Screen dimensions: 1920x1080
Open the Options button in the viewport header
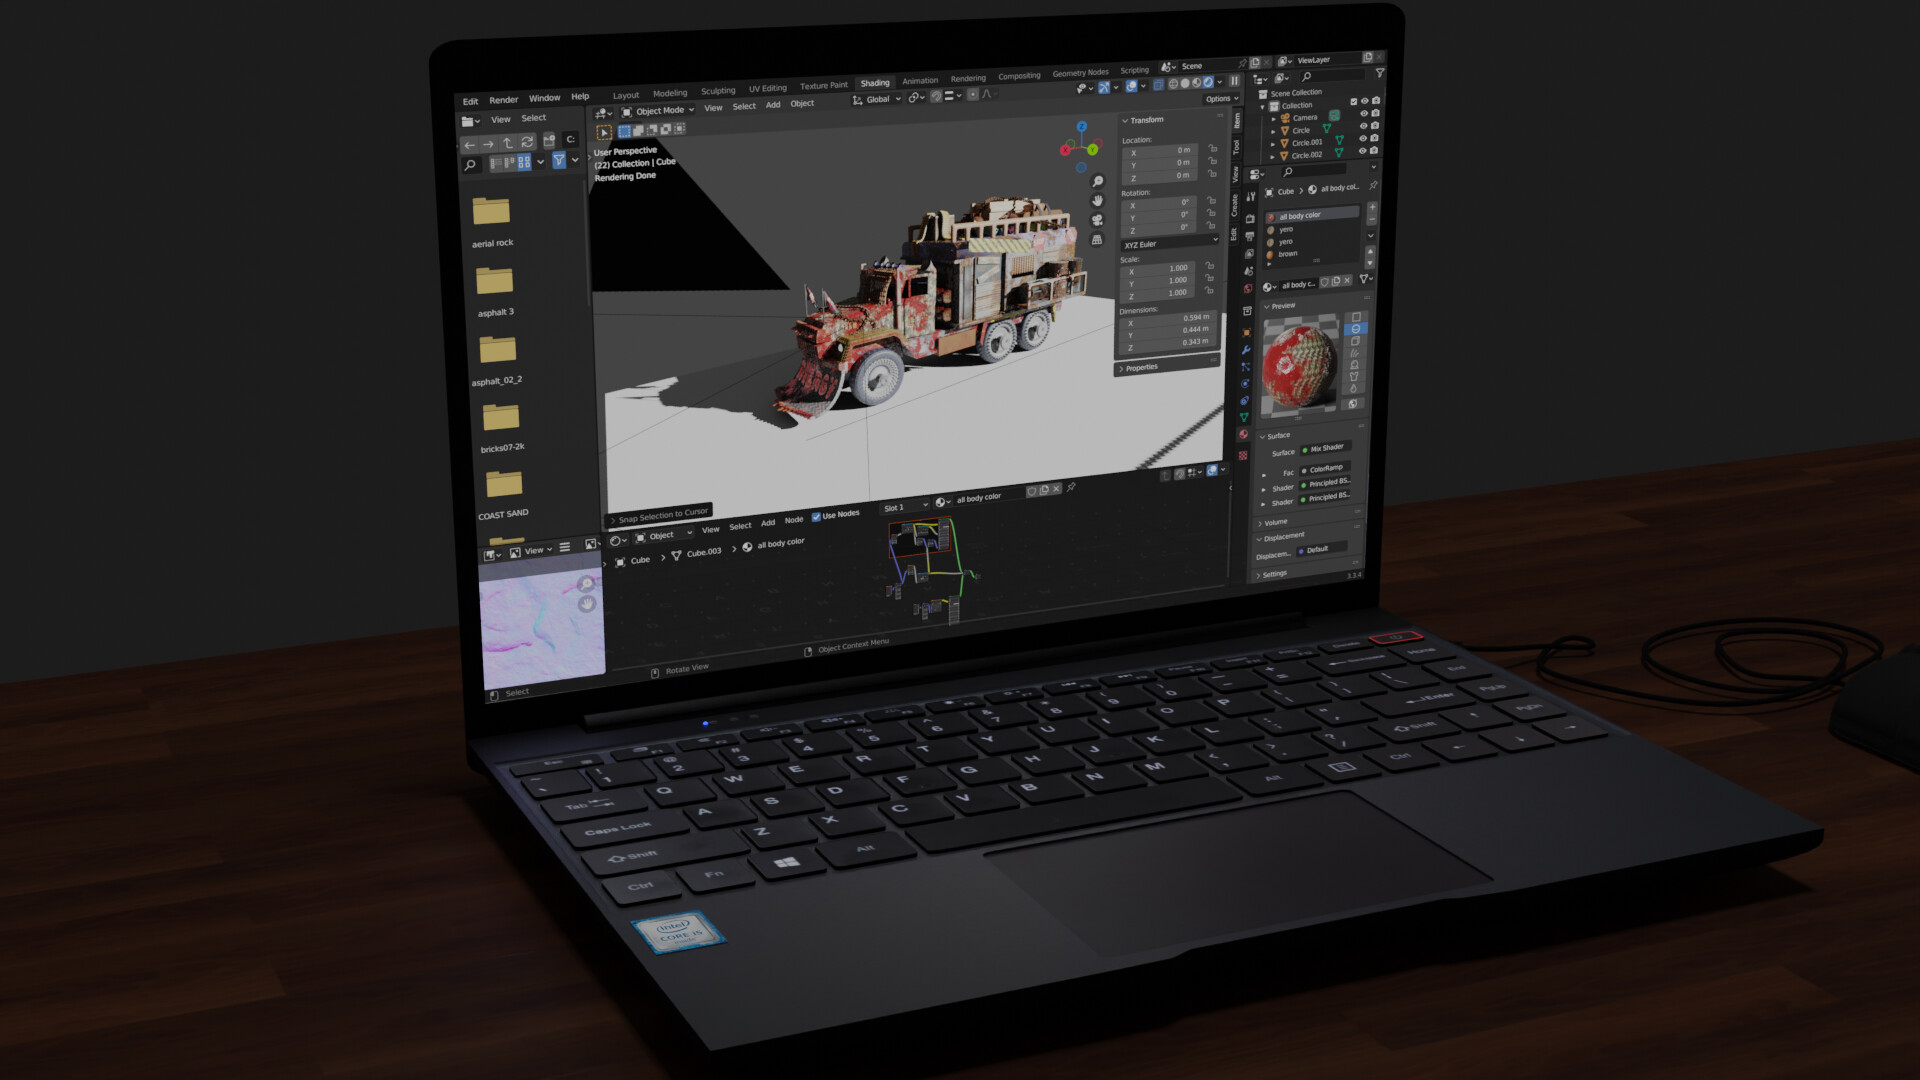tap(1219, 99)
